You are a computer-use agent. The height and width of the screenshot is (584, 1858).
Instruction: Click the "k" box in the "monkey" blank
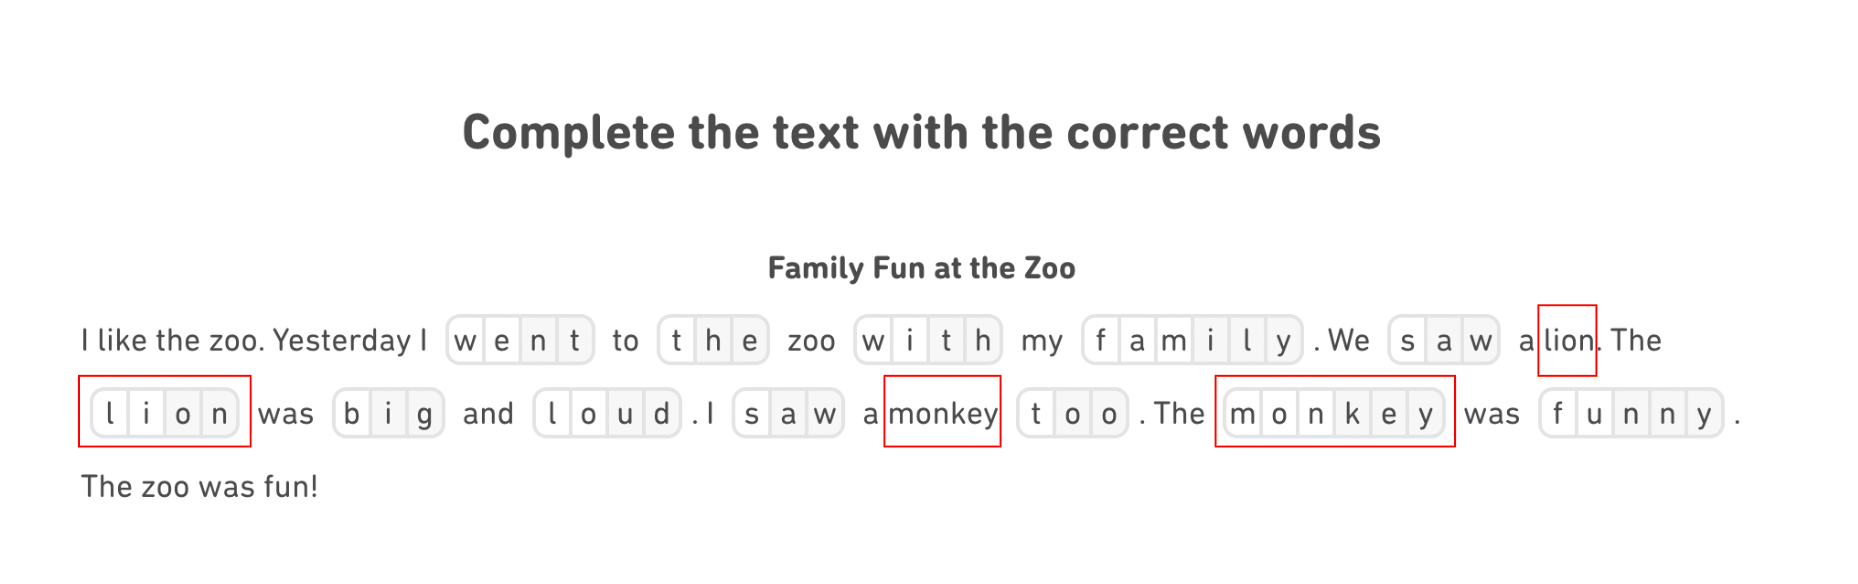click(1352, 414)
